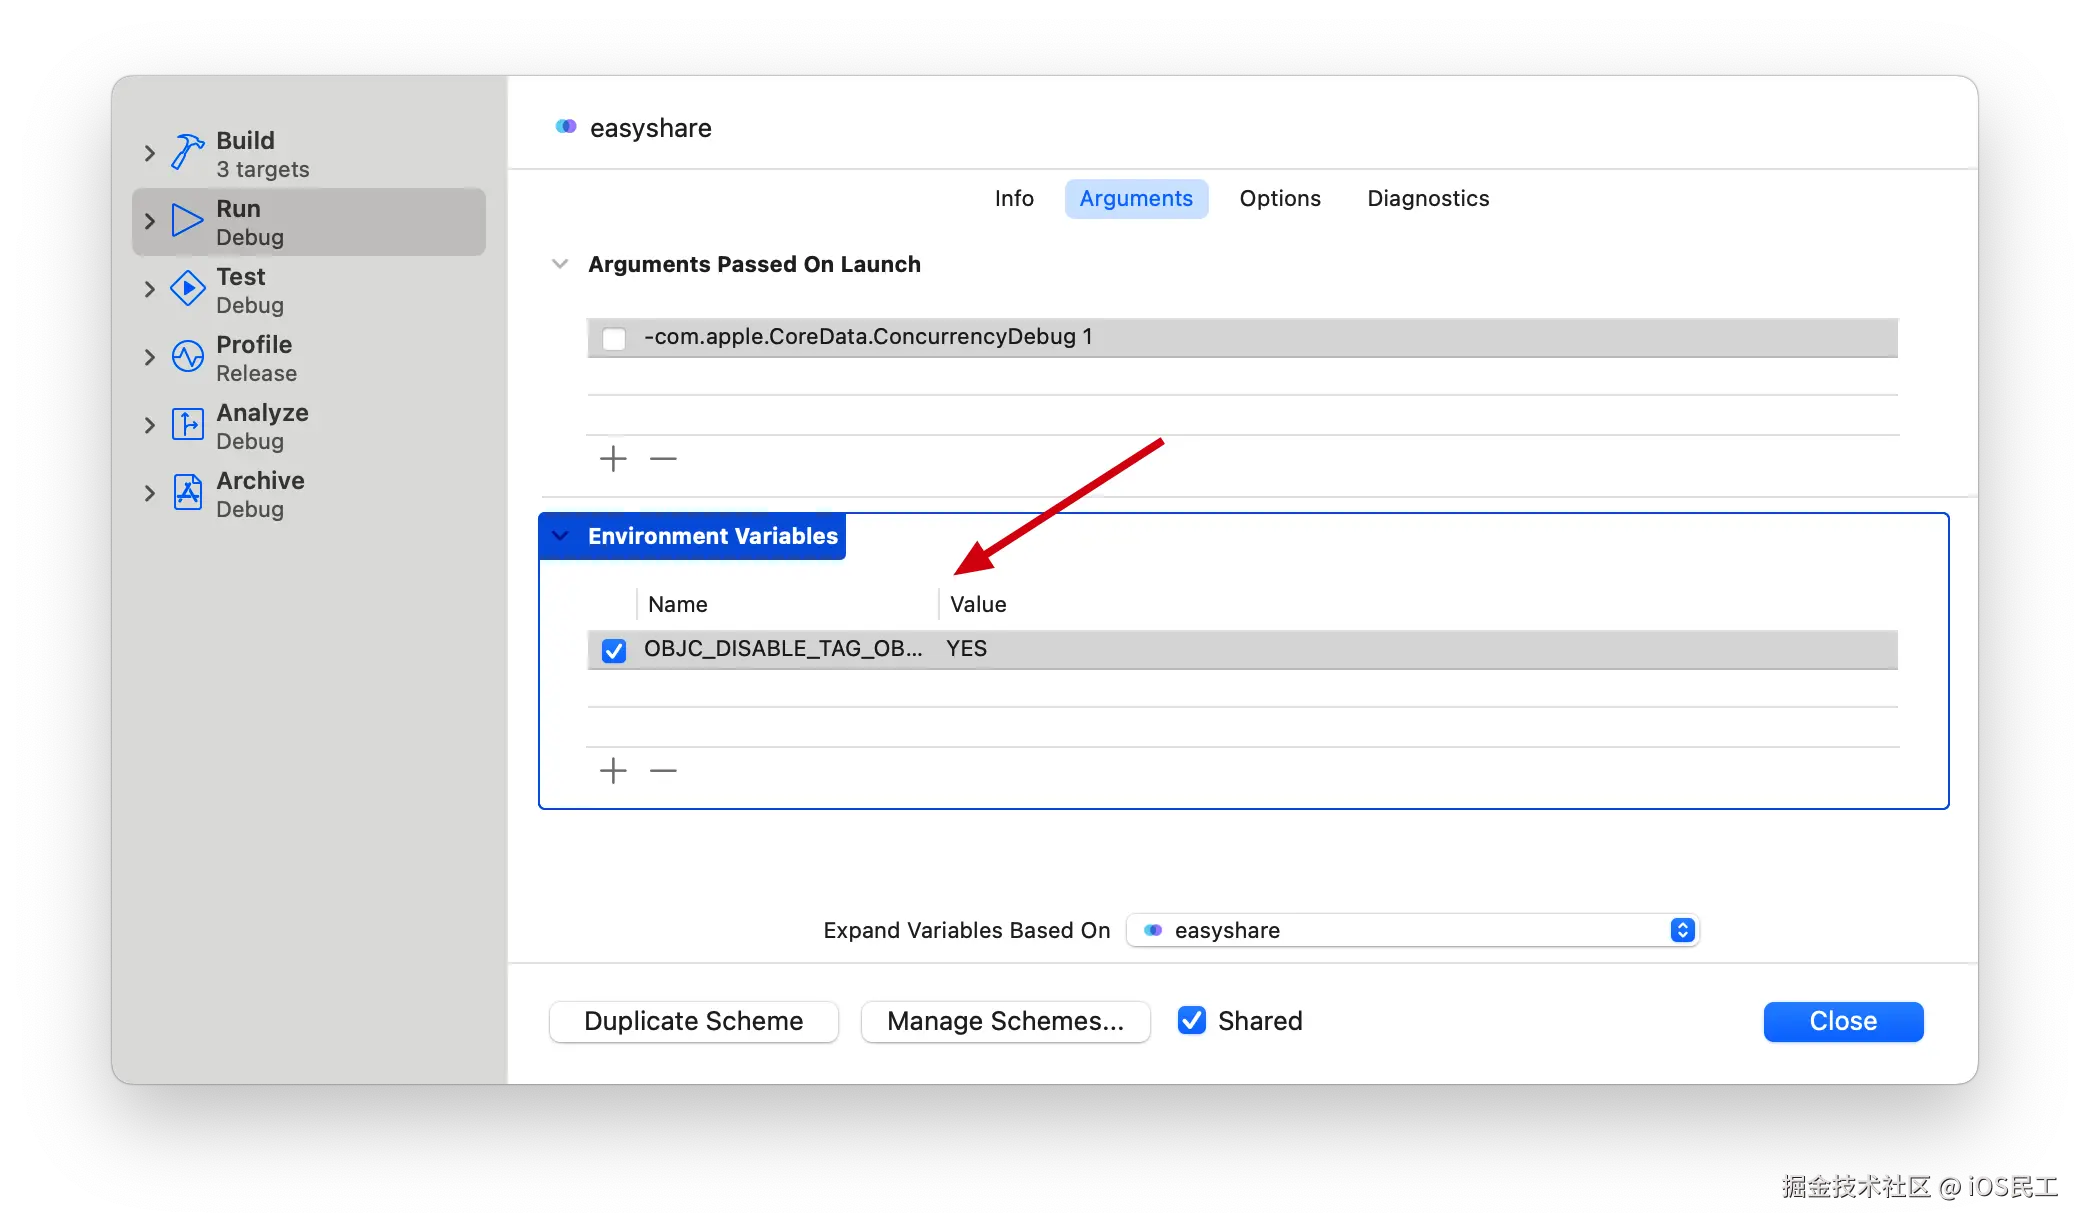This screenshot has height=1232, width=2090.
Task: Add an environment variable with plus
Action: point(613,771)
